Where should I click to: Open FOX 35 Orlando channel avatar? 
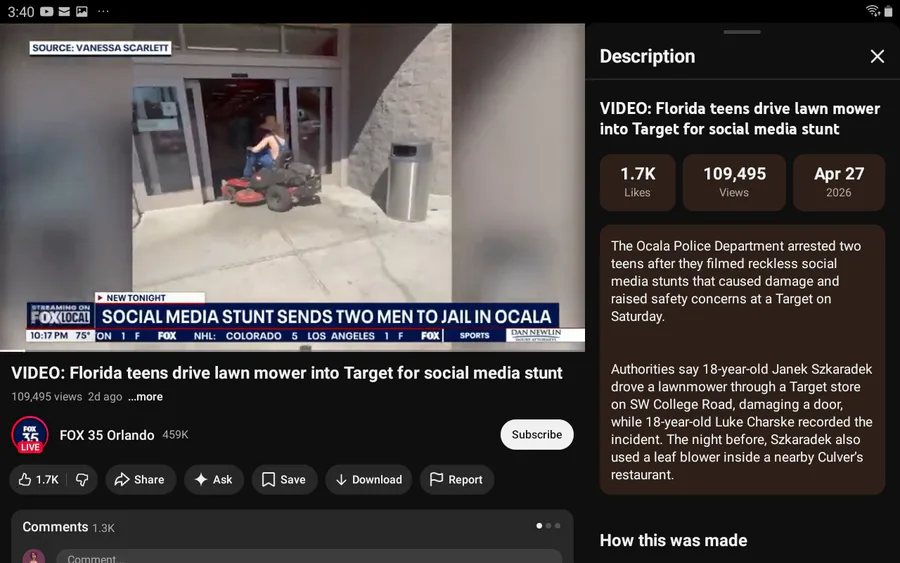30,434
